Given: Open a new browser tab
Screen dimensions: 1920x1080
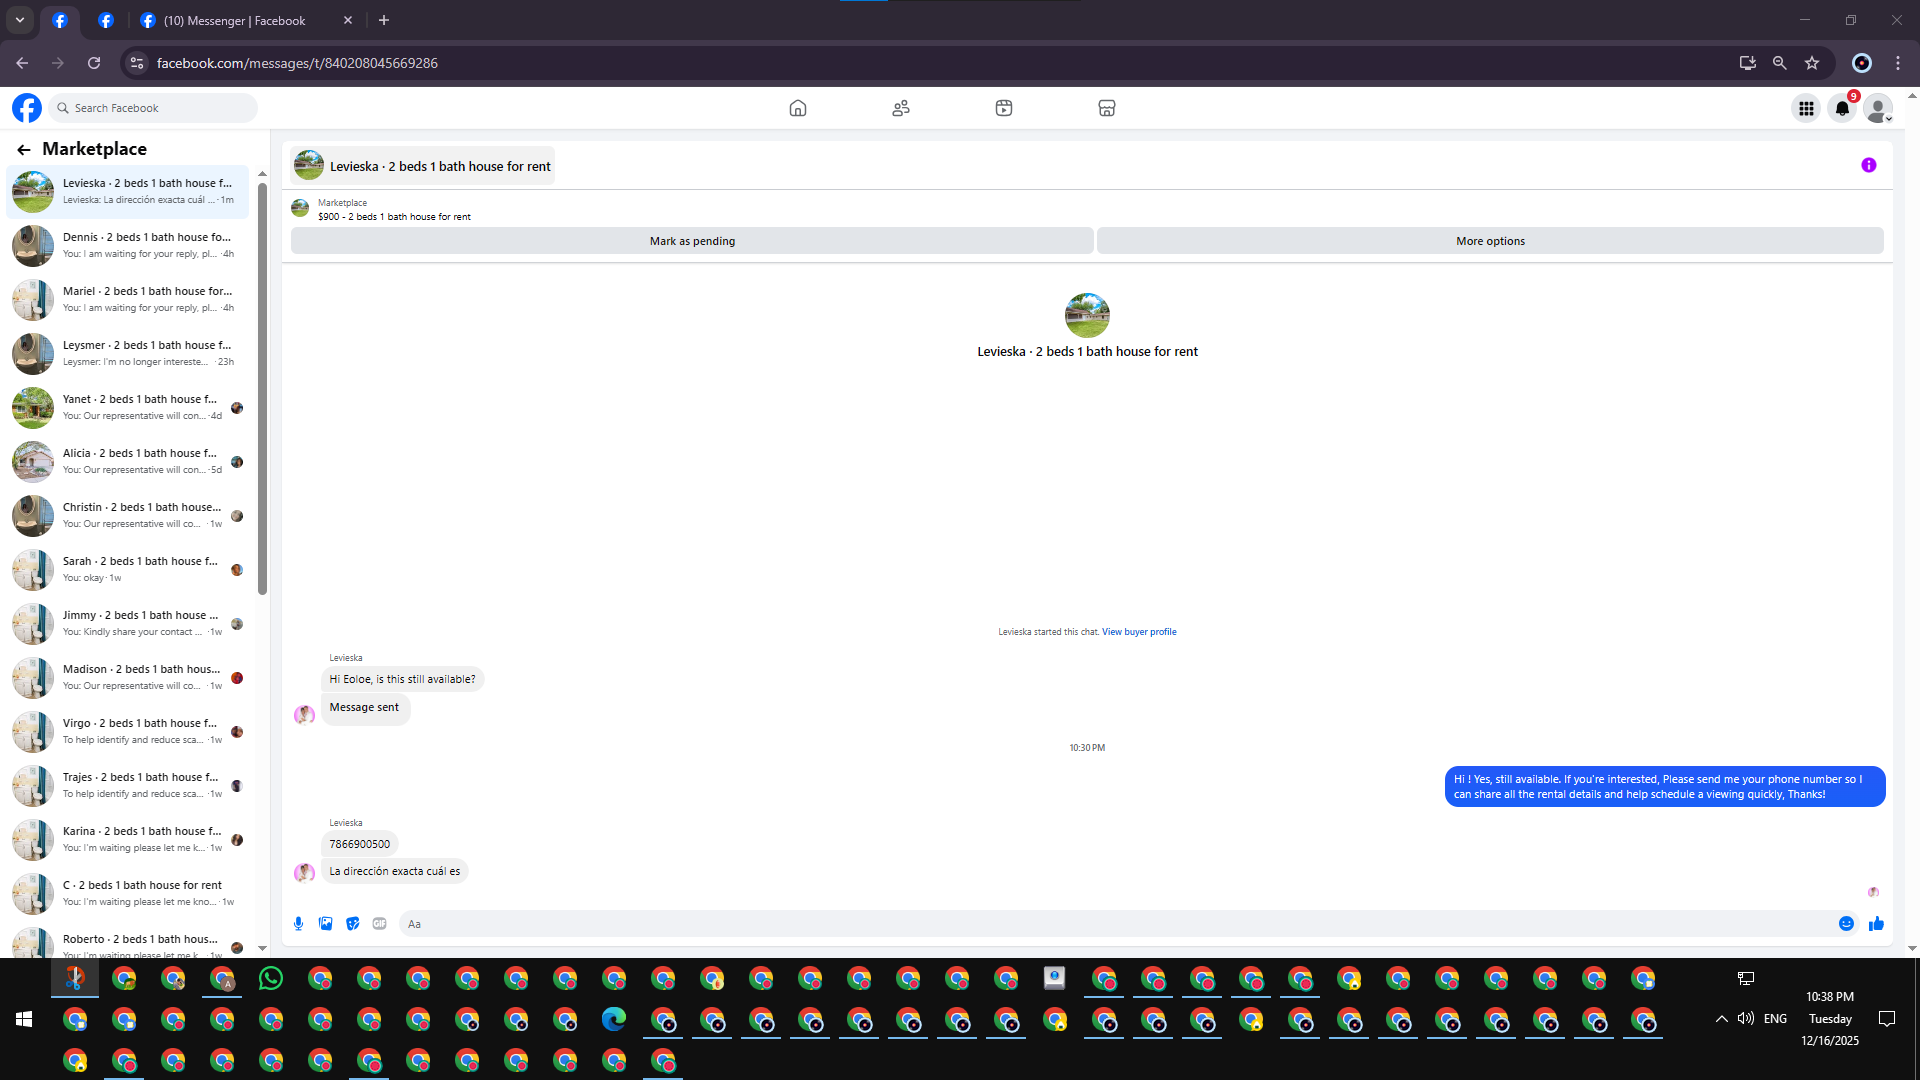Looking at the screenshot, I should [x=384, y=20].
